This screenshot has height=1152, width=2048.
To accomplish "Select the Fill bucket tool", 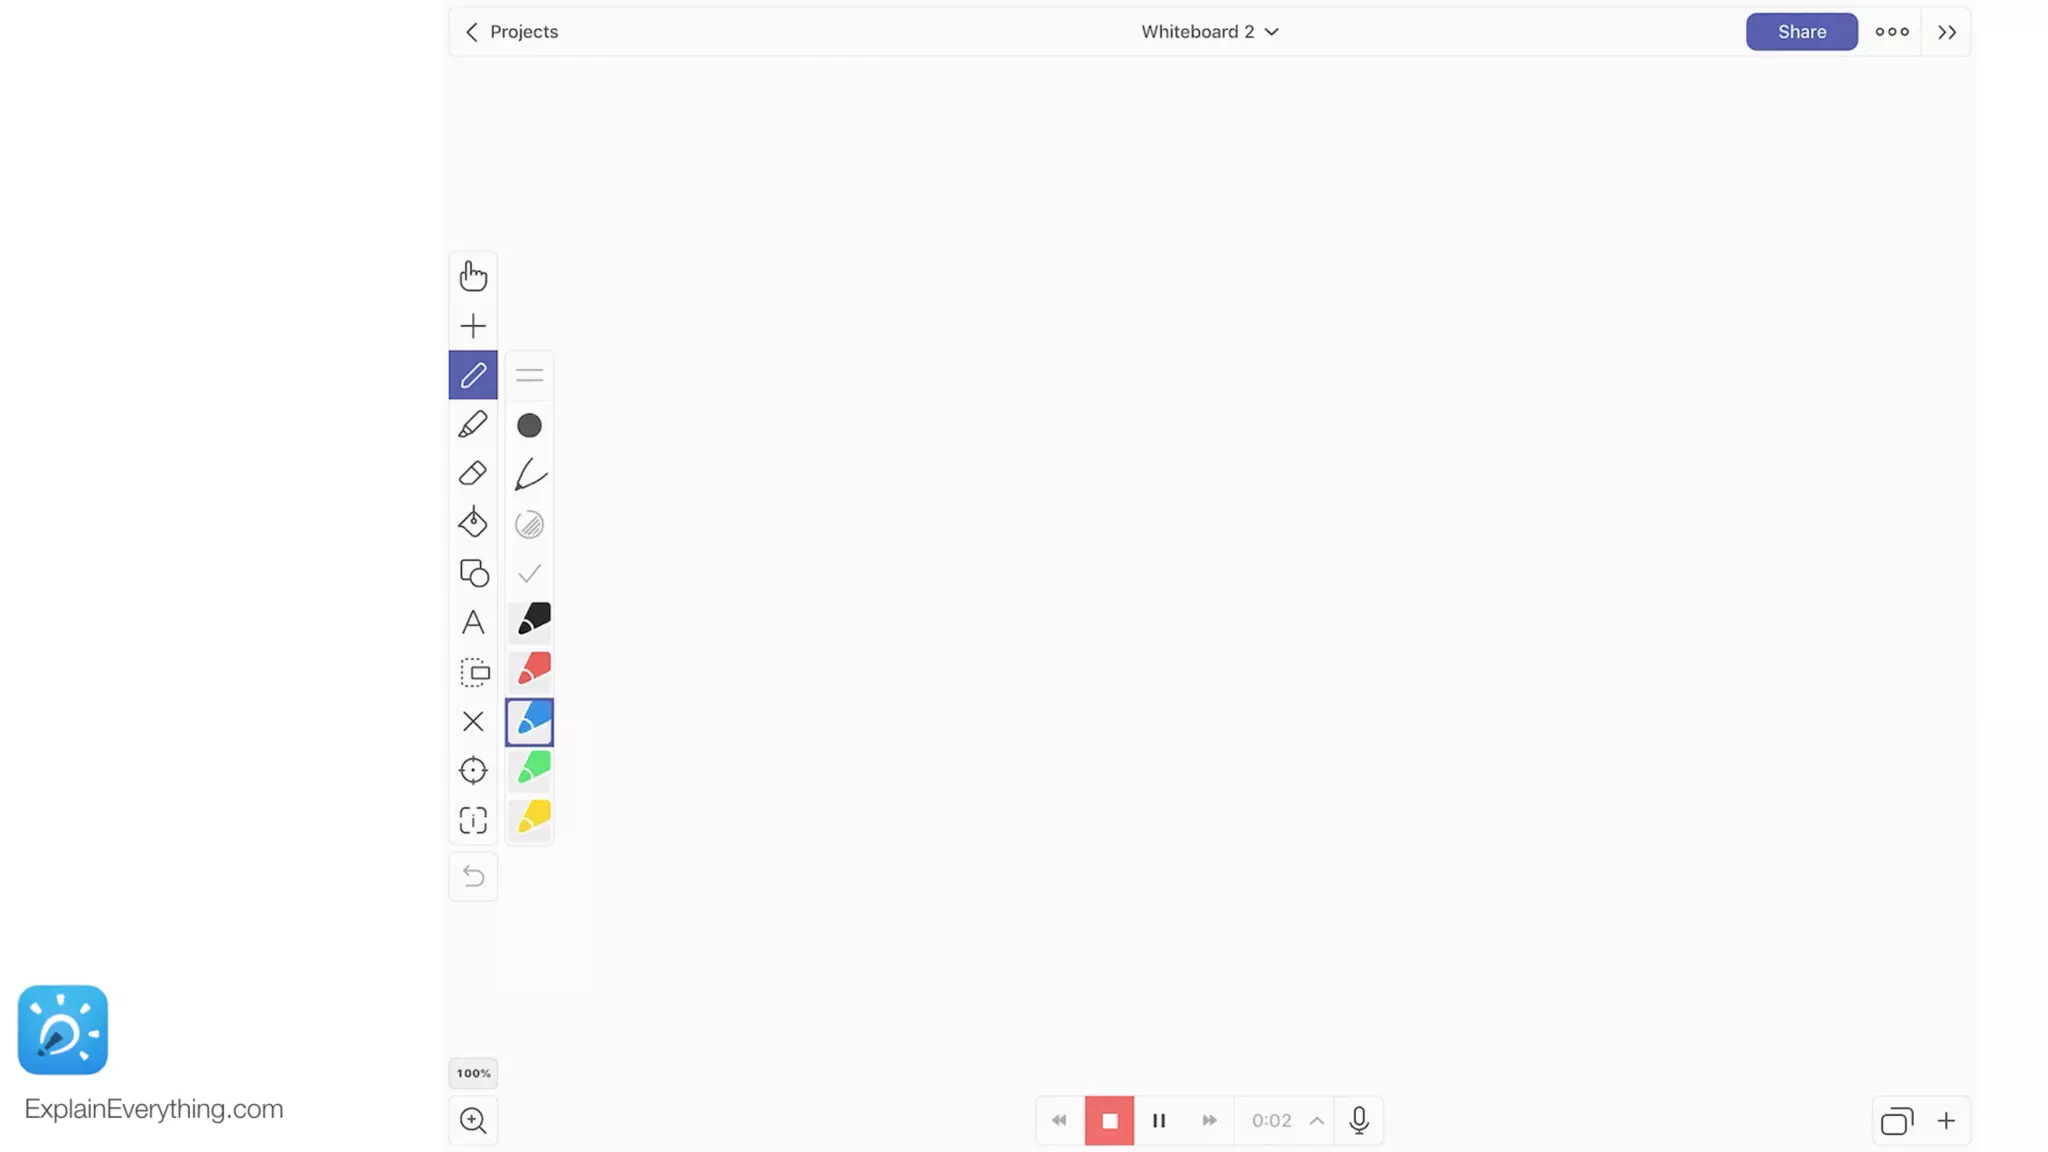I will coord(473,522).
